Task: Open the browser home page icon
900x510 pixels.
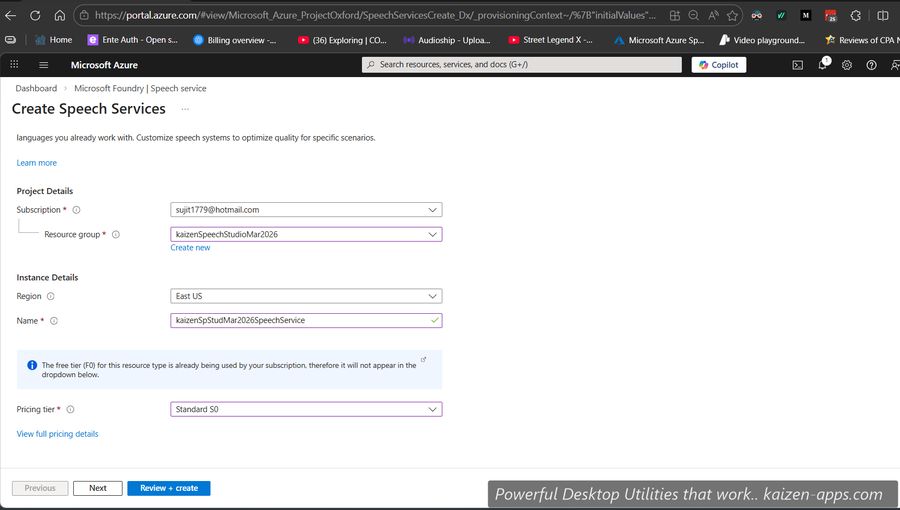Action: pyautogui.click(x=60, y=15)
